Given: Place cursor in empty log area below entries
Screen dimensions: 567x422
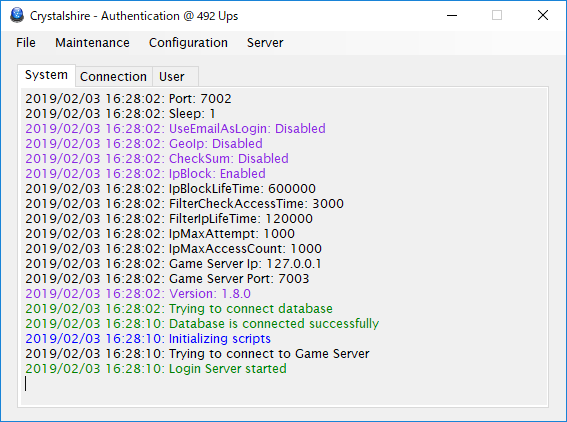Looking at the screenshot, I should pyautogui.click(x=284, y=391).
